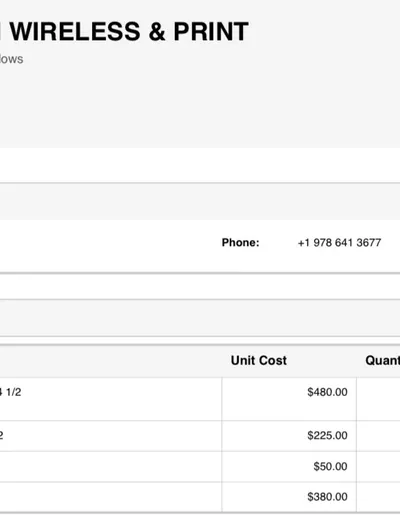Click the quantity cell beside $50.00
The height and width of the screenshot is (520, 400).
(378, 467)
